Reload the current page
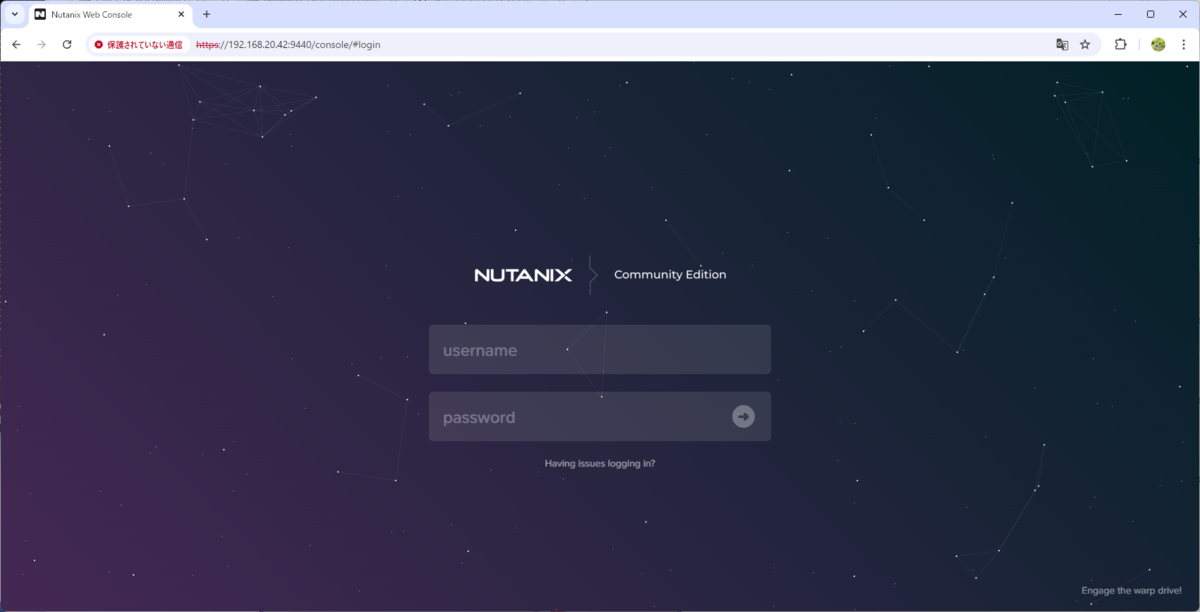The height and width of the screenshot is (612, 1200). click(67, 44)
